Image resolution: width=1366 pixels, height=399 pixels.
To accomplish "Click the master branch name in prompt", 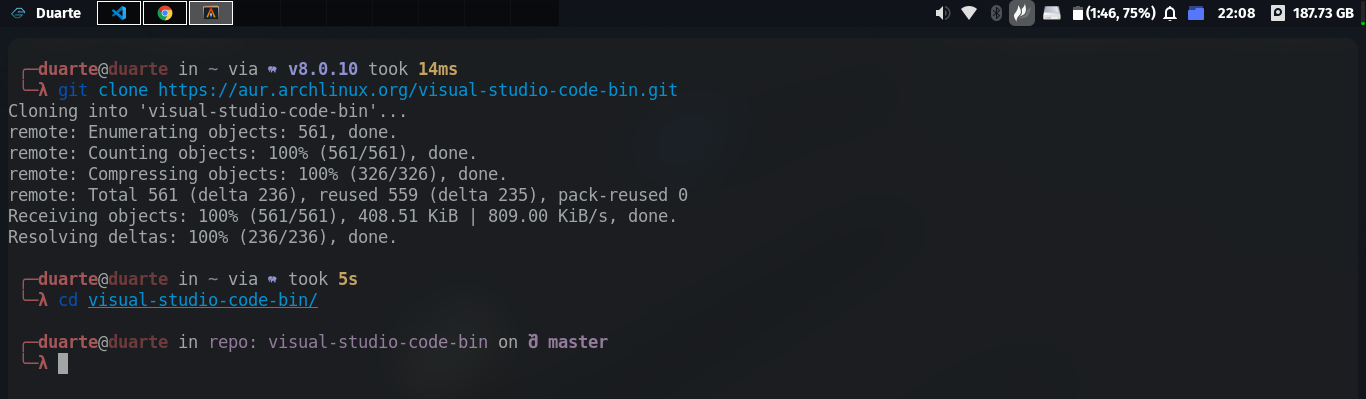I will click(578, 342).
